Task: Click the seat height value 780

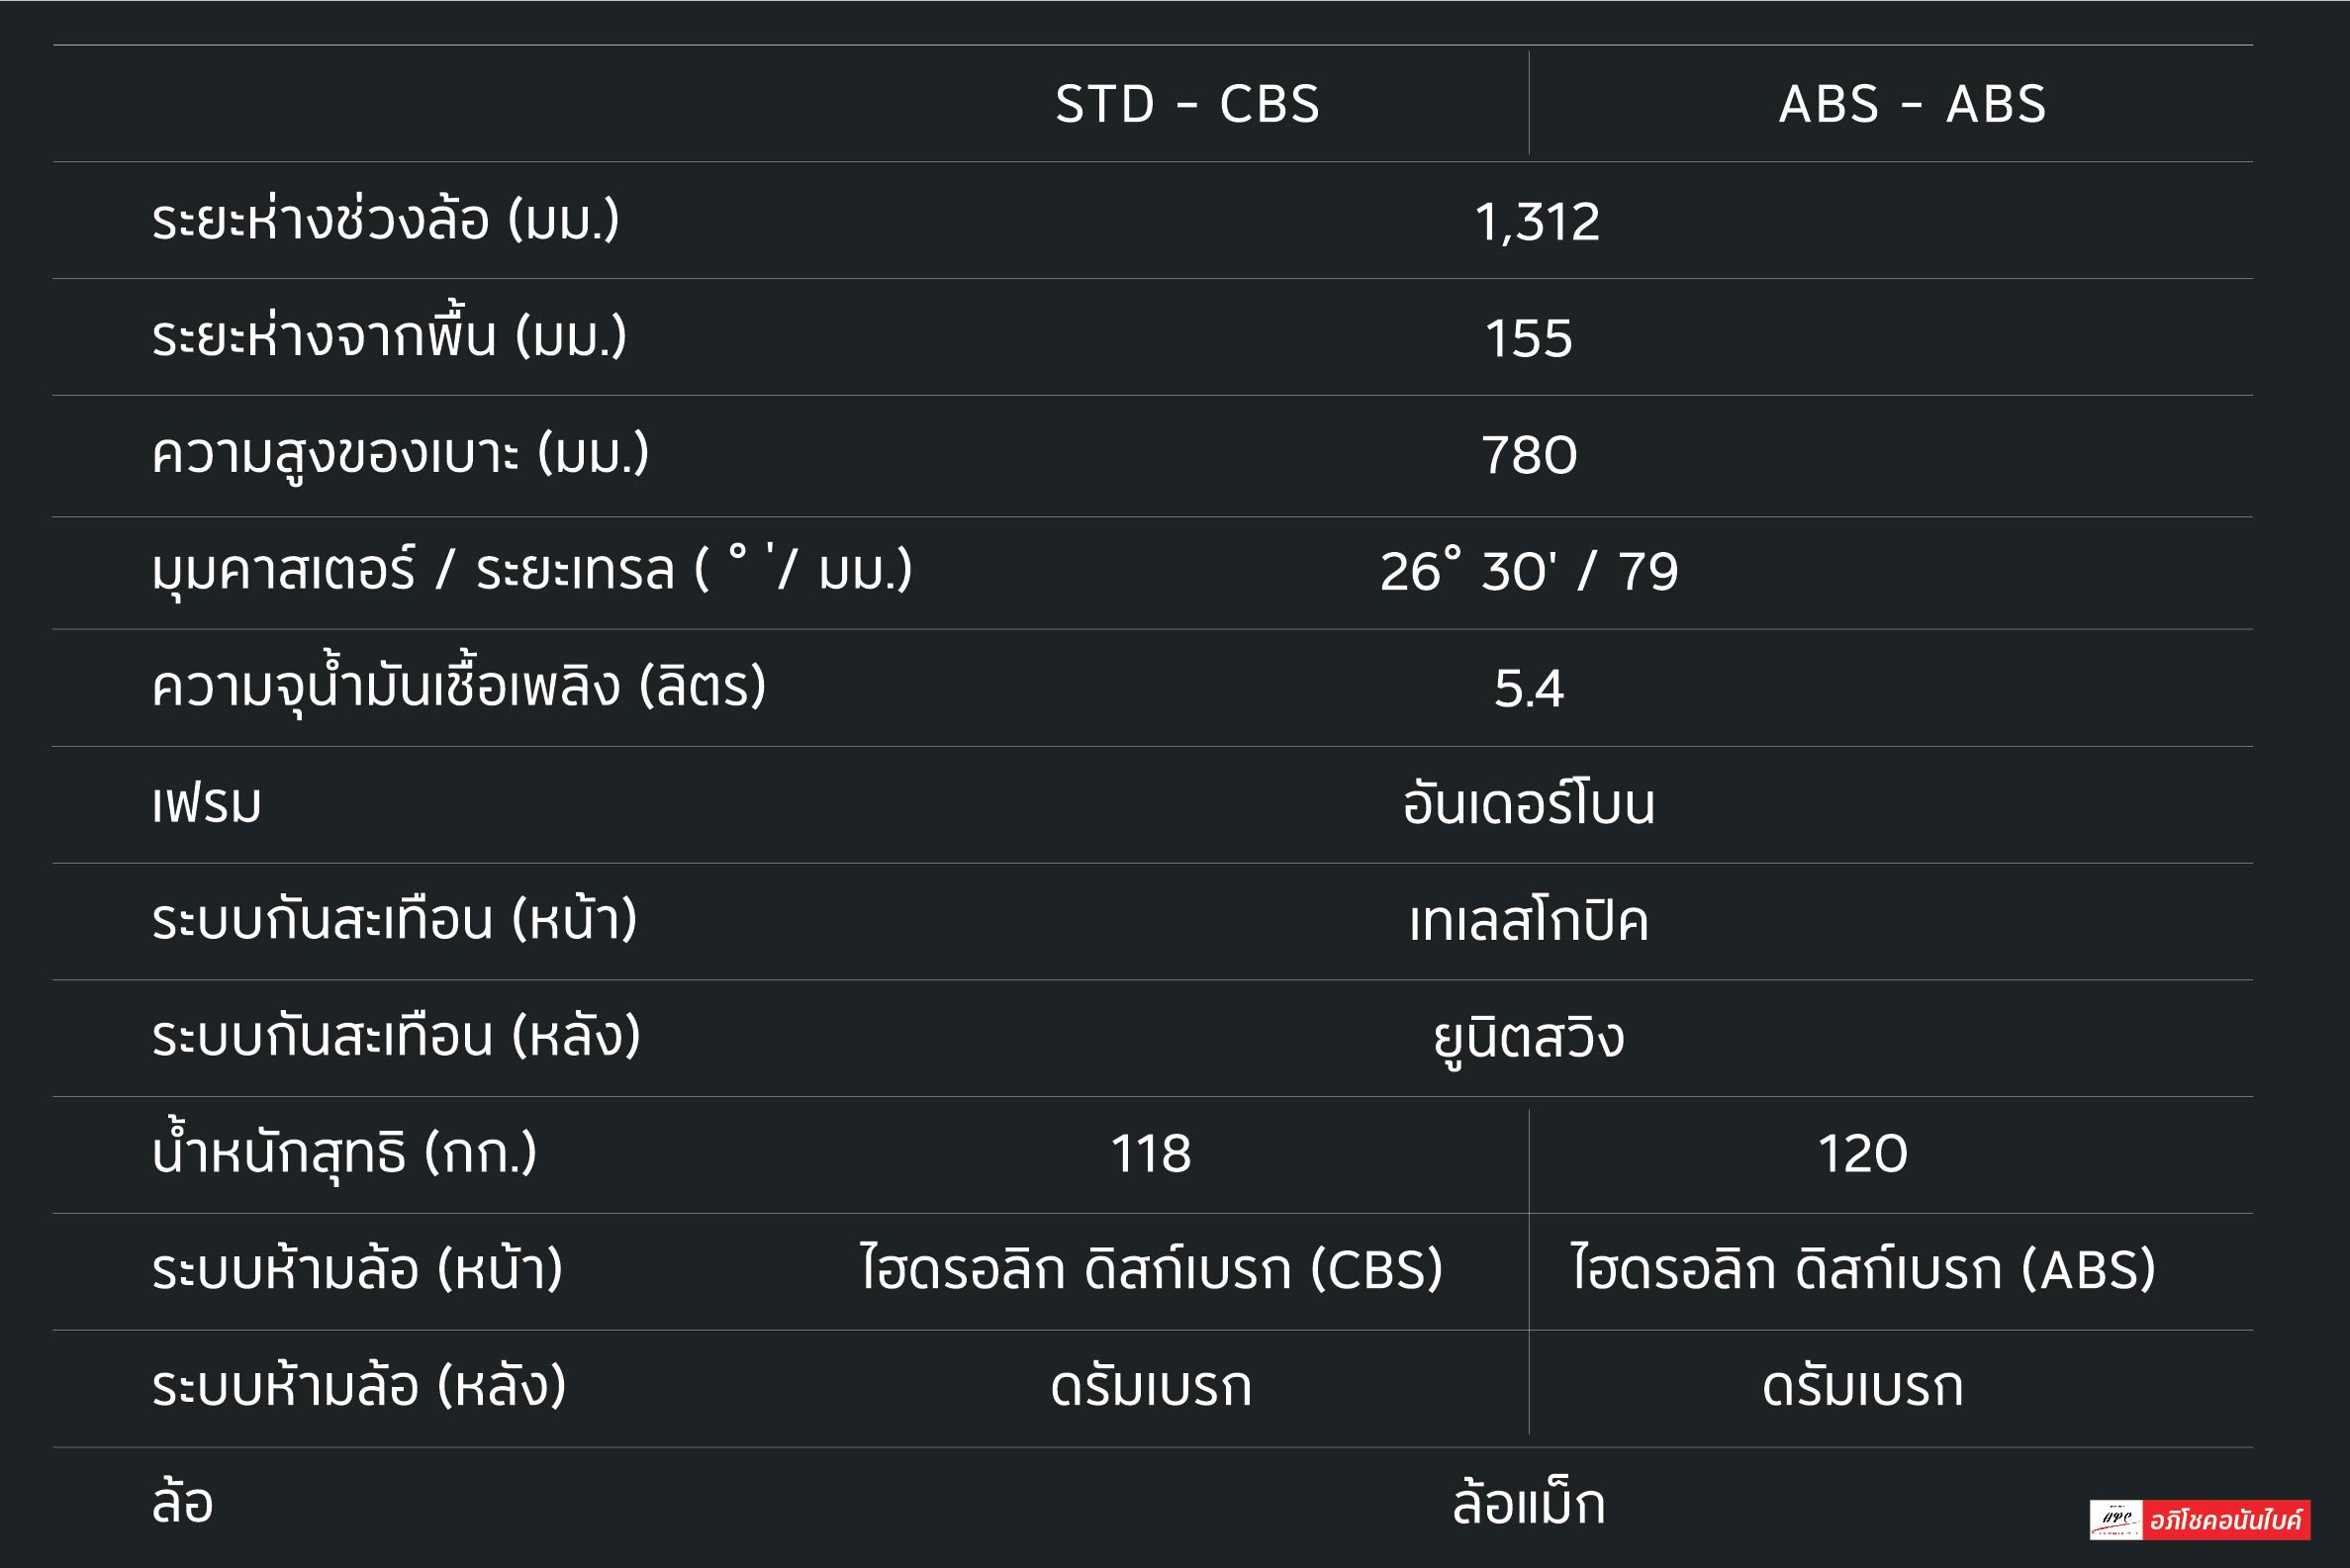Action: pos(1528,455)
